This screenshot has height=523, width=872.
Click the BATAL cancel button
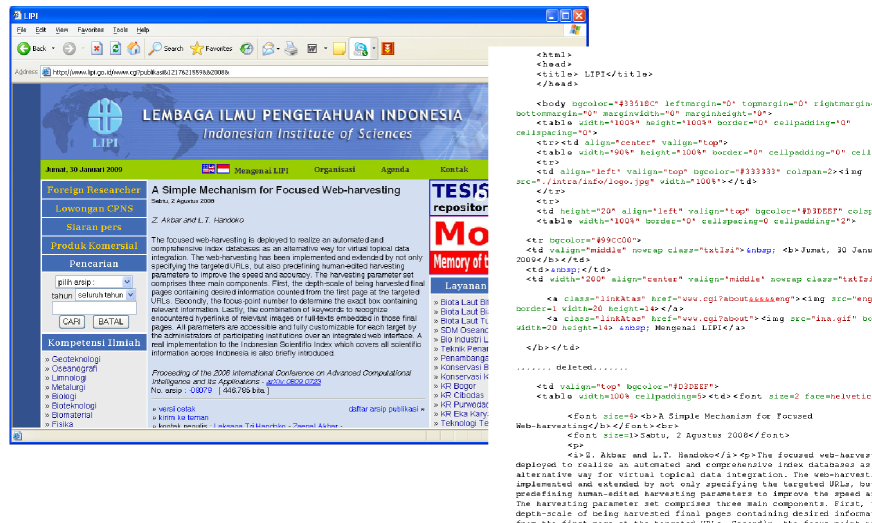click(x=110, y=322)
